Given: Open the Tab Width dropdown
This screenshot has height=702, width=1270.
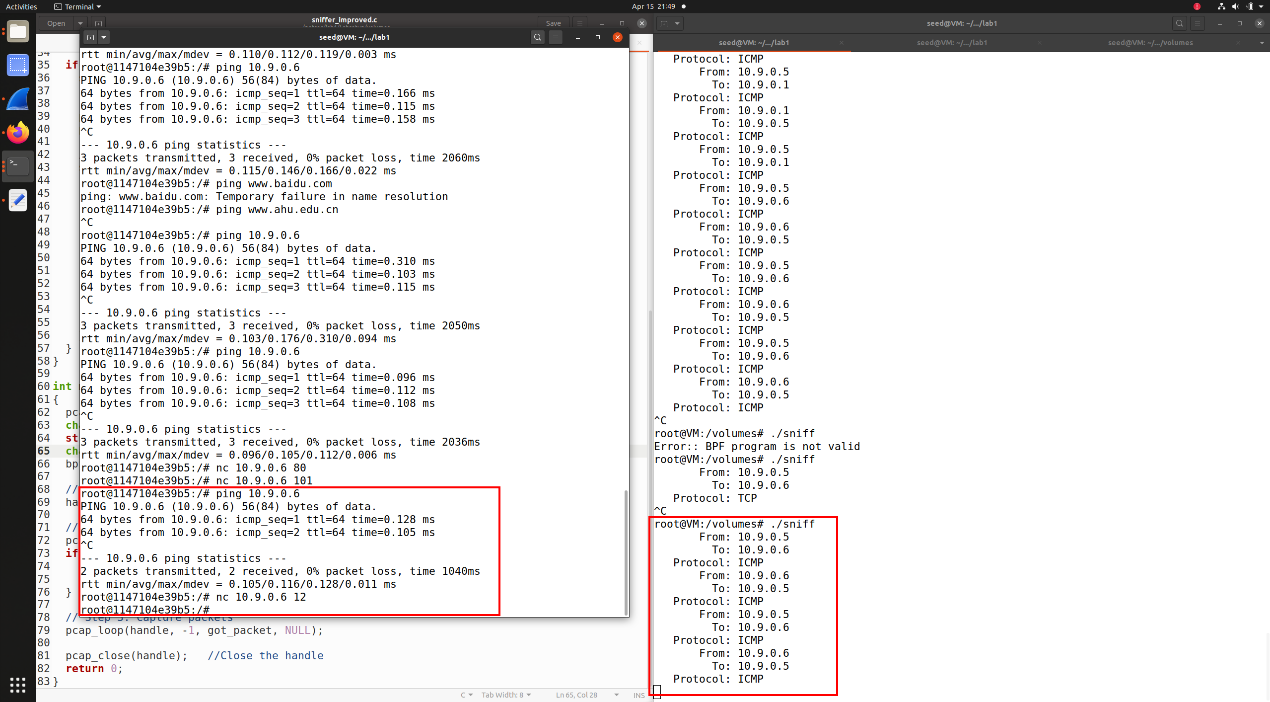Looking at the screenshot, I should point(506,695).
